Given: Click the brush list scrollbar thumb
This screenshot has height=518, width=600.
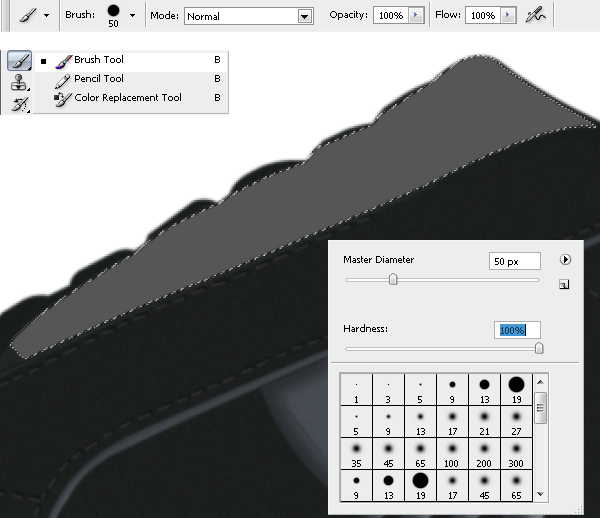Looking at the screenshot, I should [540, 408].
